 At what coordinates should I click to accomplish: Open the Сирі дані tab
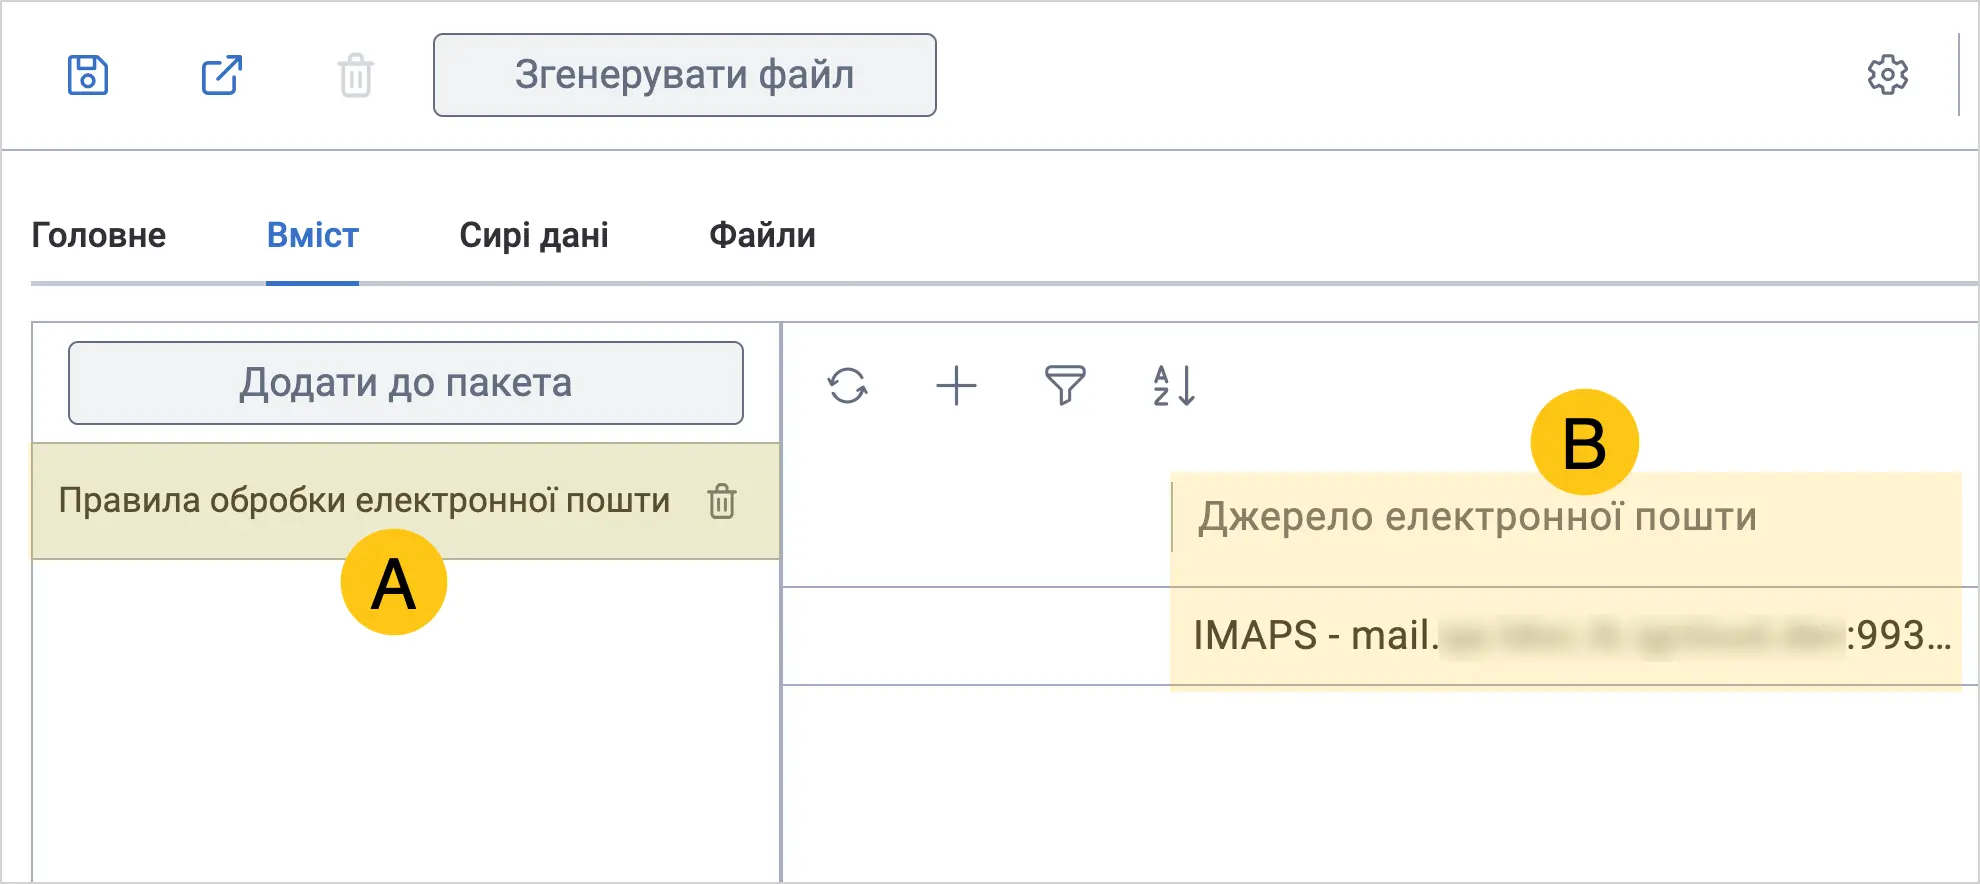click(x=534, y=236)
